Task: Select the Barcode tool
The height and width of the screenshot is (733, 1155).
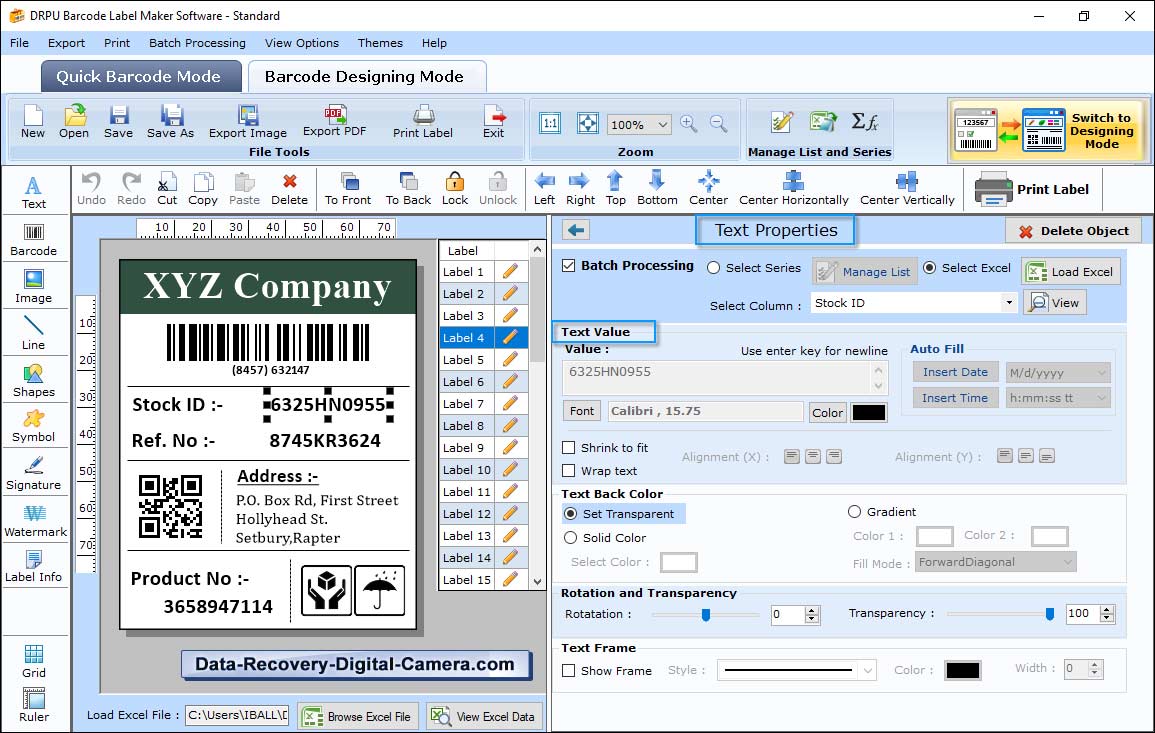Action: [x=33, y=240]
